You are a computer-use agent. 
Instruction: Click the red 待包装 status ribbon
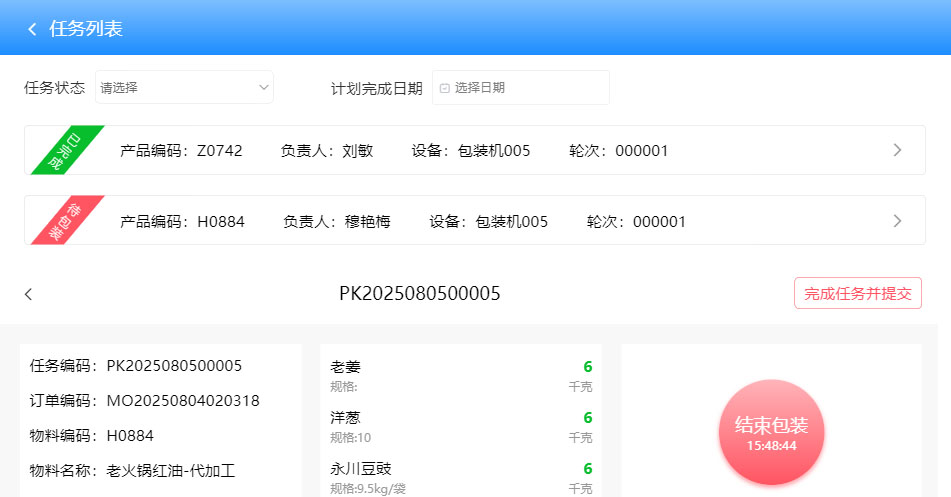[x=65, y=221]
